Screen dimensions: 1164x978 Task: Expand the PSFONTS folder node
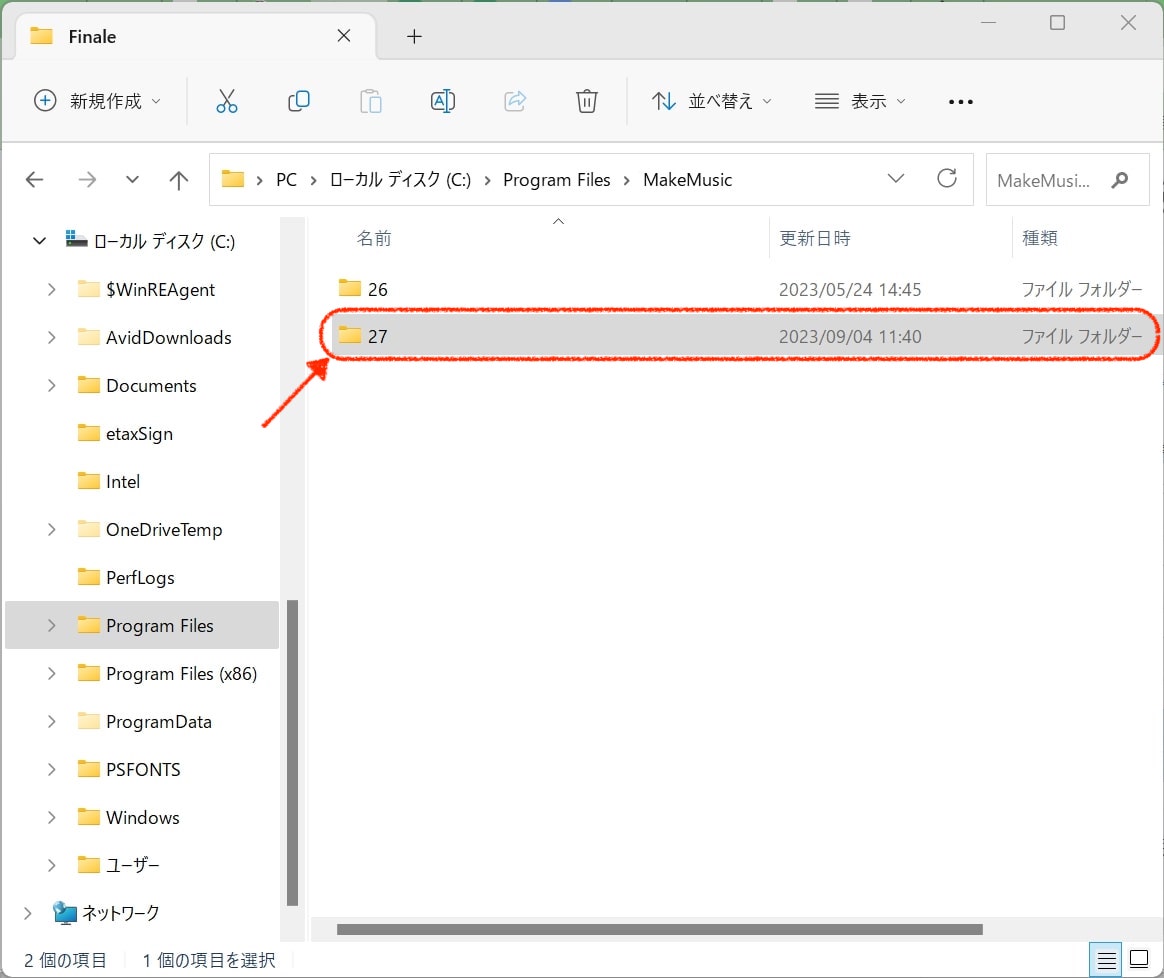coord(51,769)
